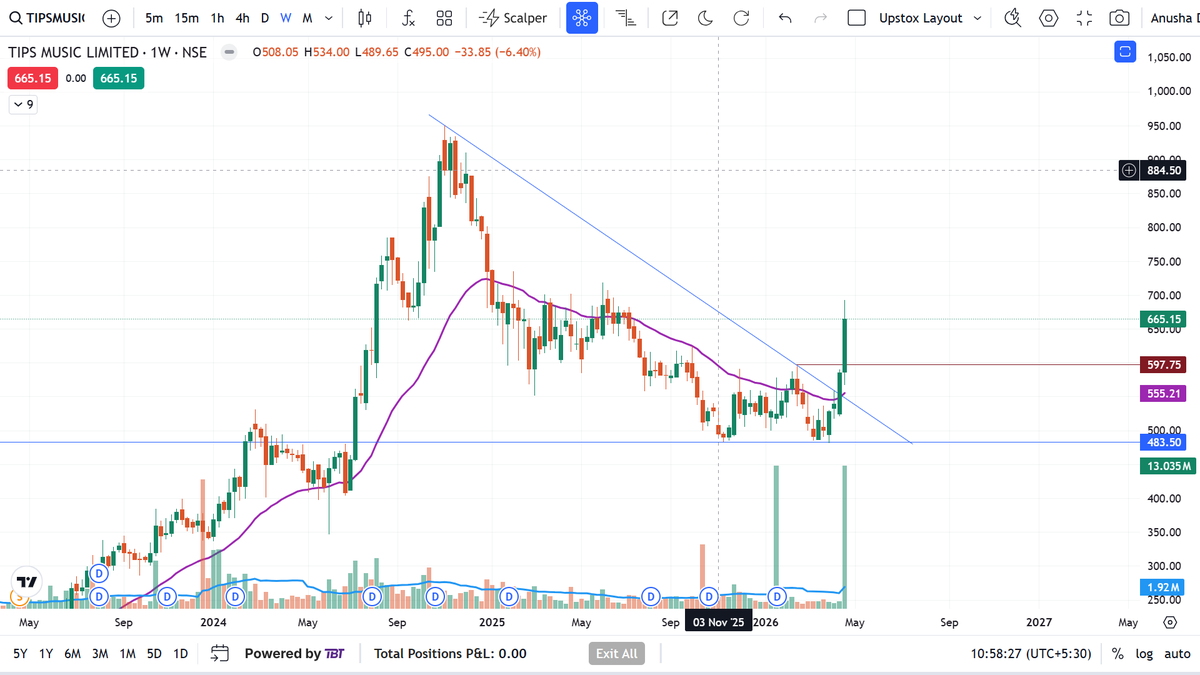Image resolution: width=1200 pixels, height=675 pixels.
Task: Select the candlestick chart style icon
Action: 363,17
